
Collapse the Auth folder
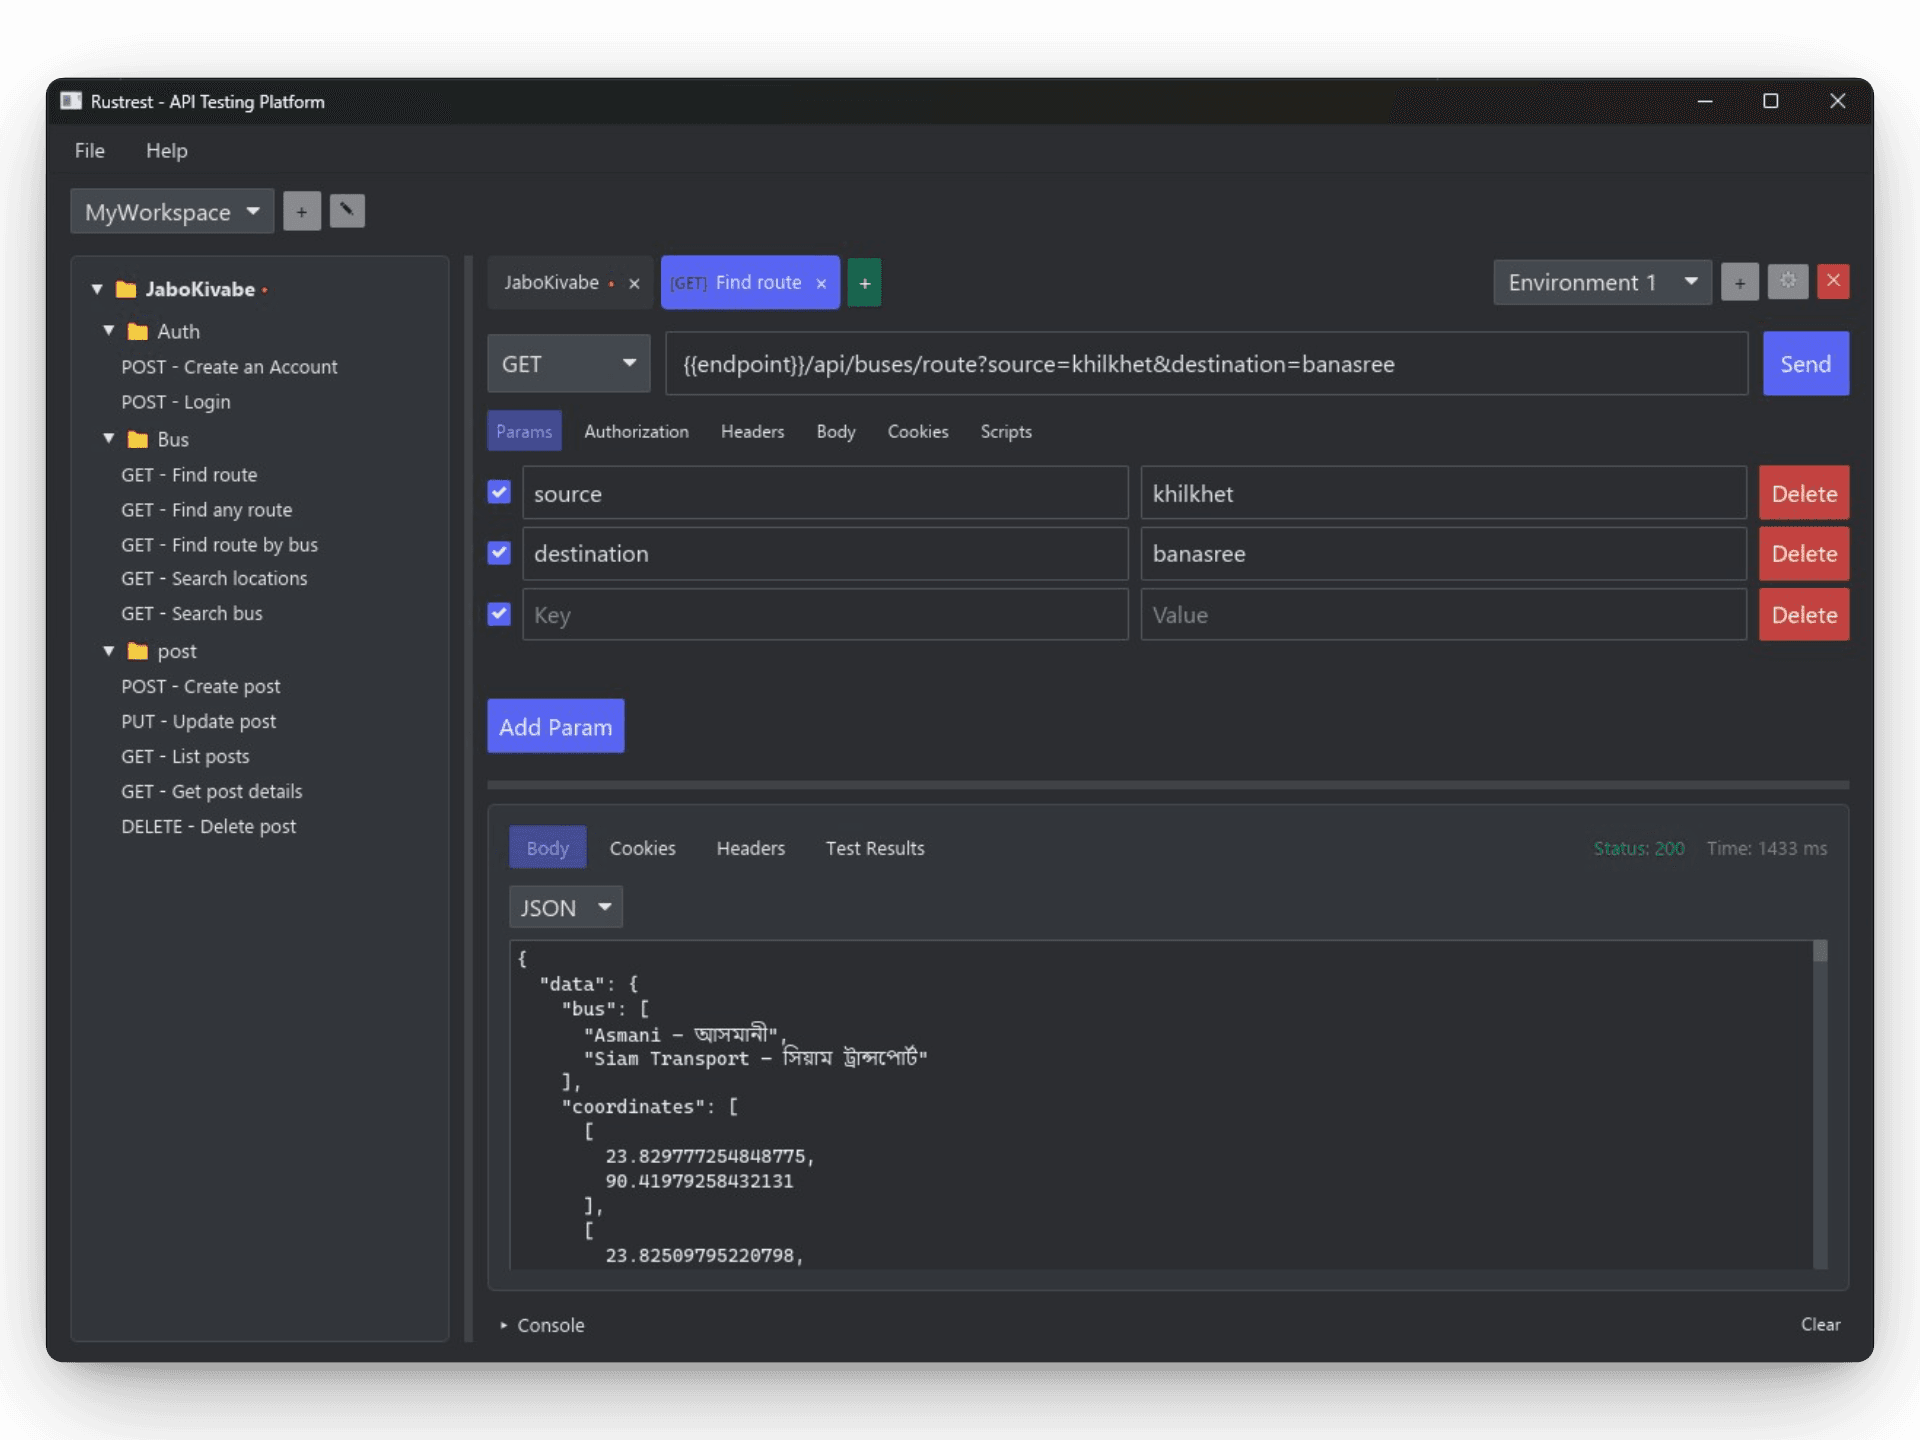point(109,331)
